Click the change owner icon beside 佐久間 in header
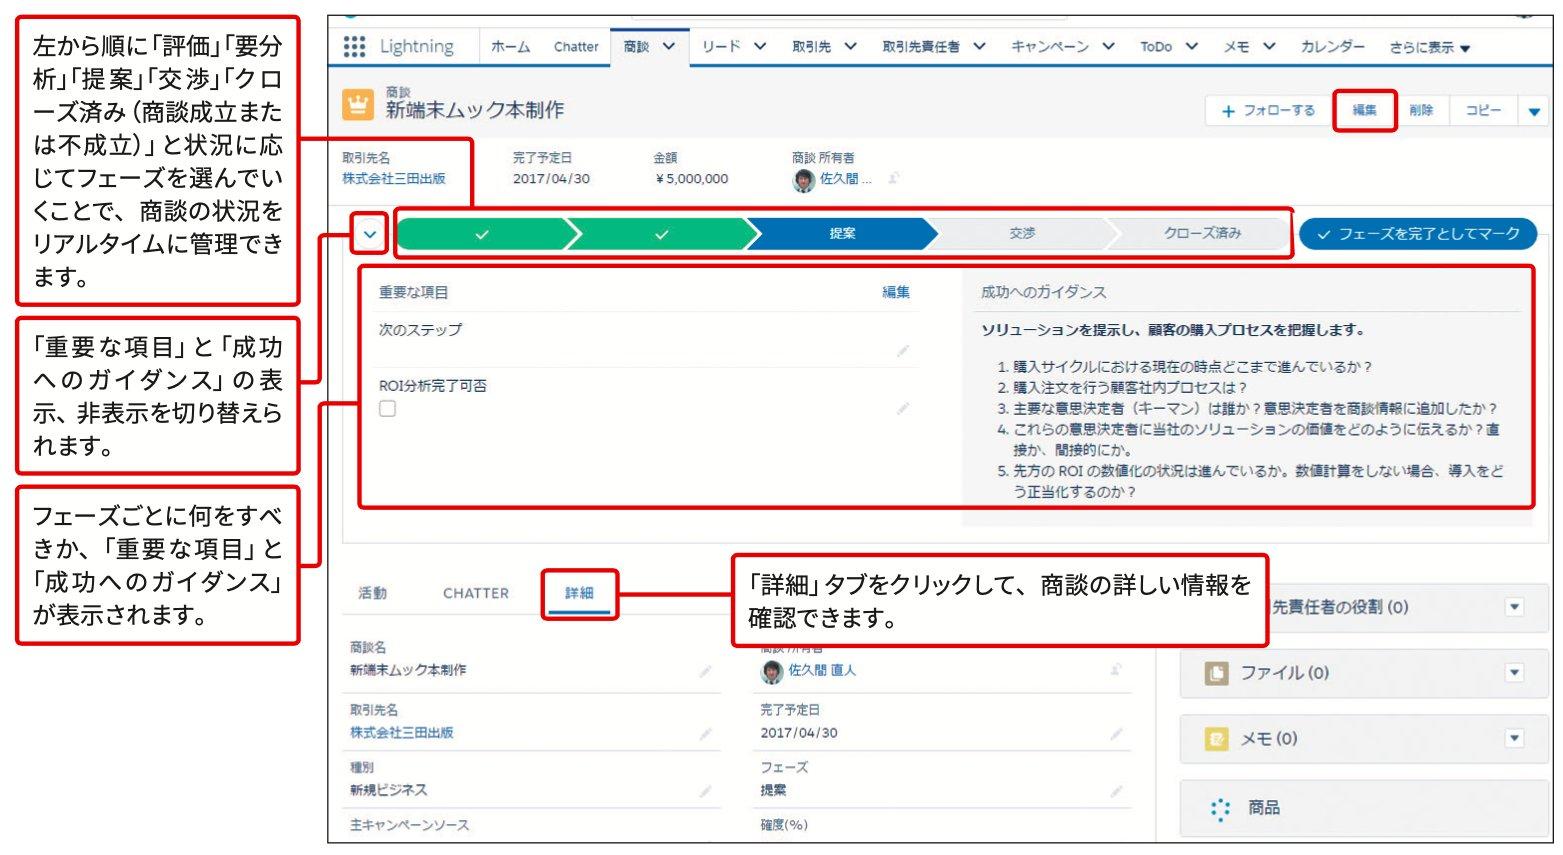Image resolution: width=1563 pixels, height=855 pixels. [x=894, y=178]
